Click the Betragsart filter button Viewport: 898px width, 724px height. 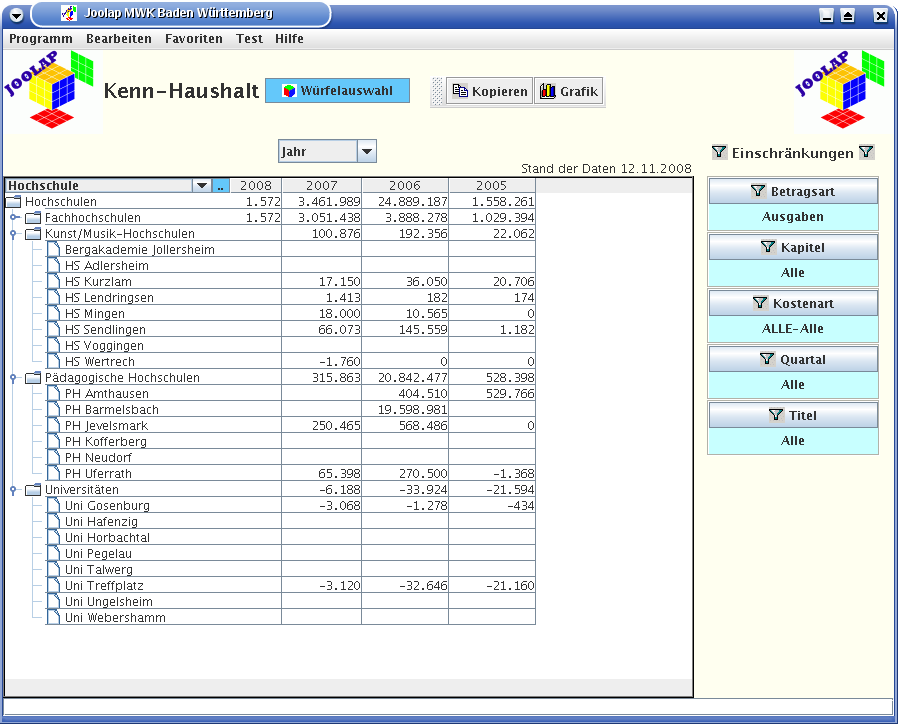[792, 191]
